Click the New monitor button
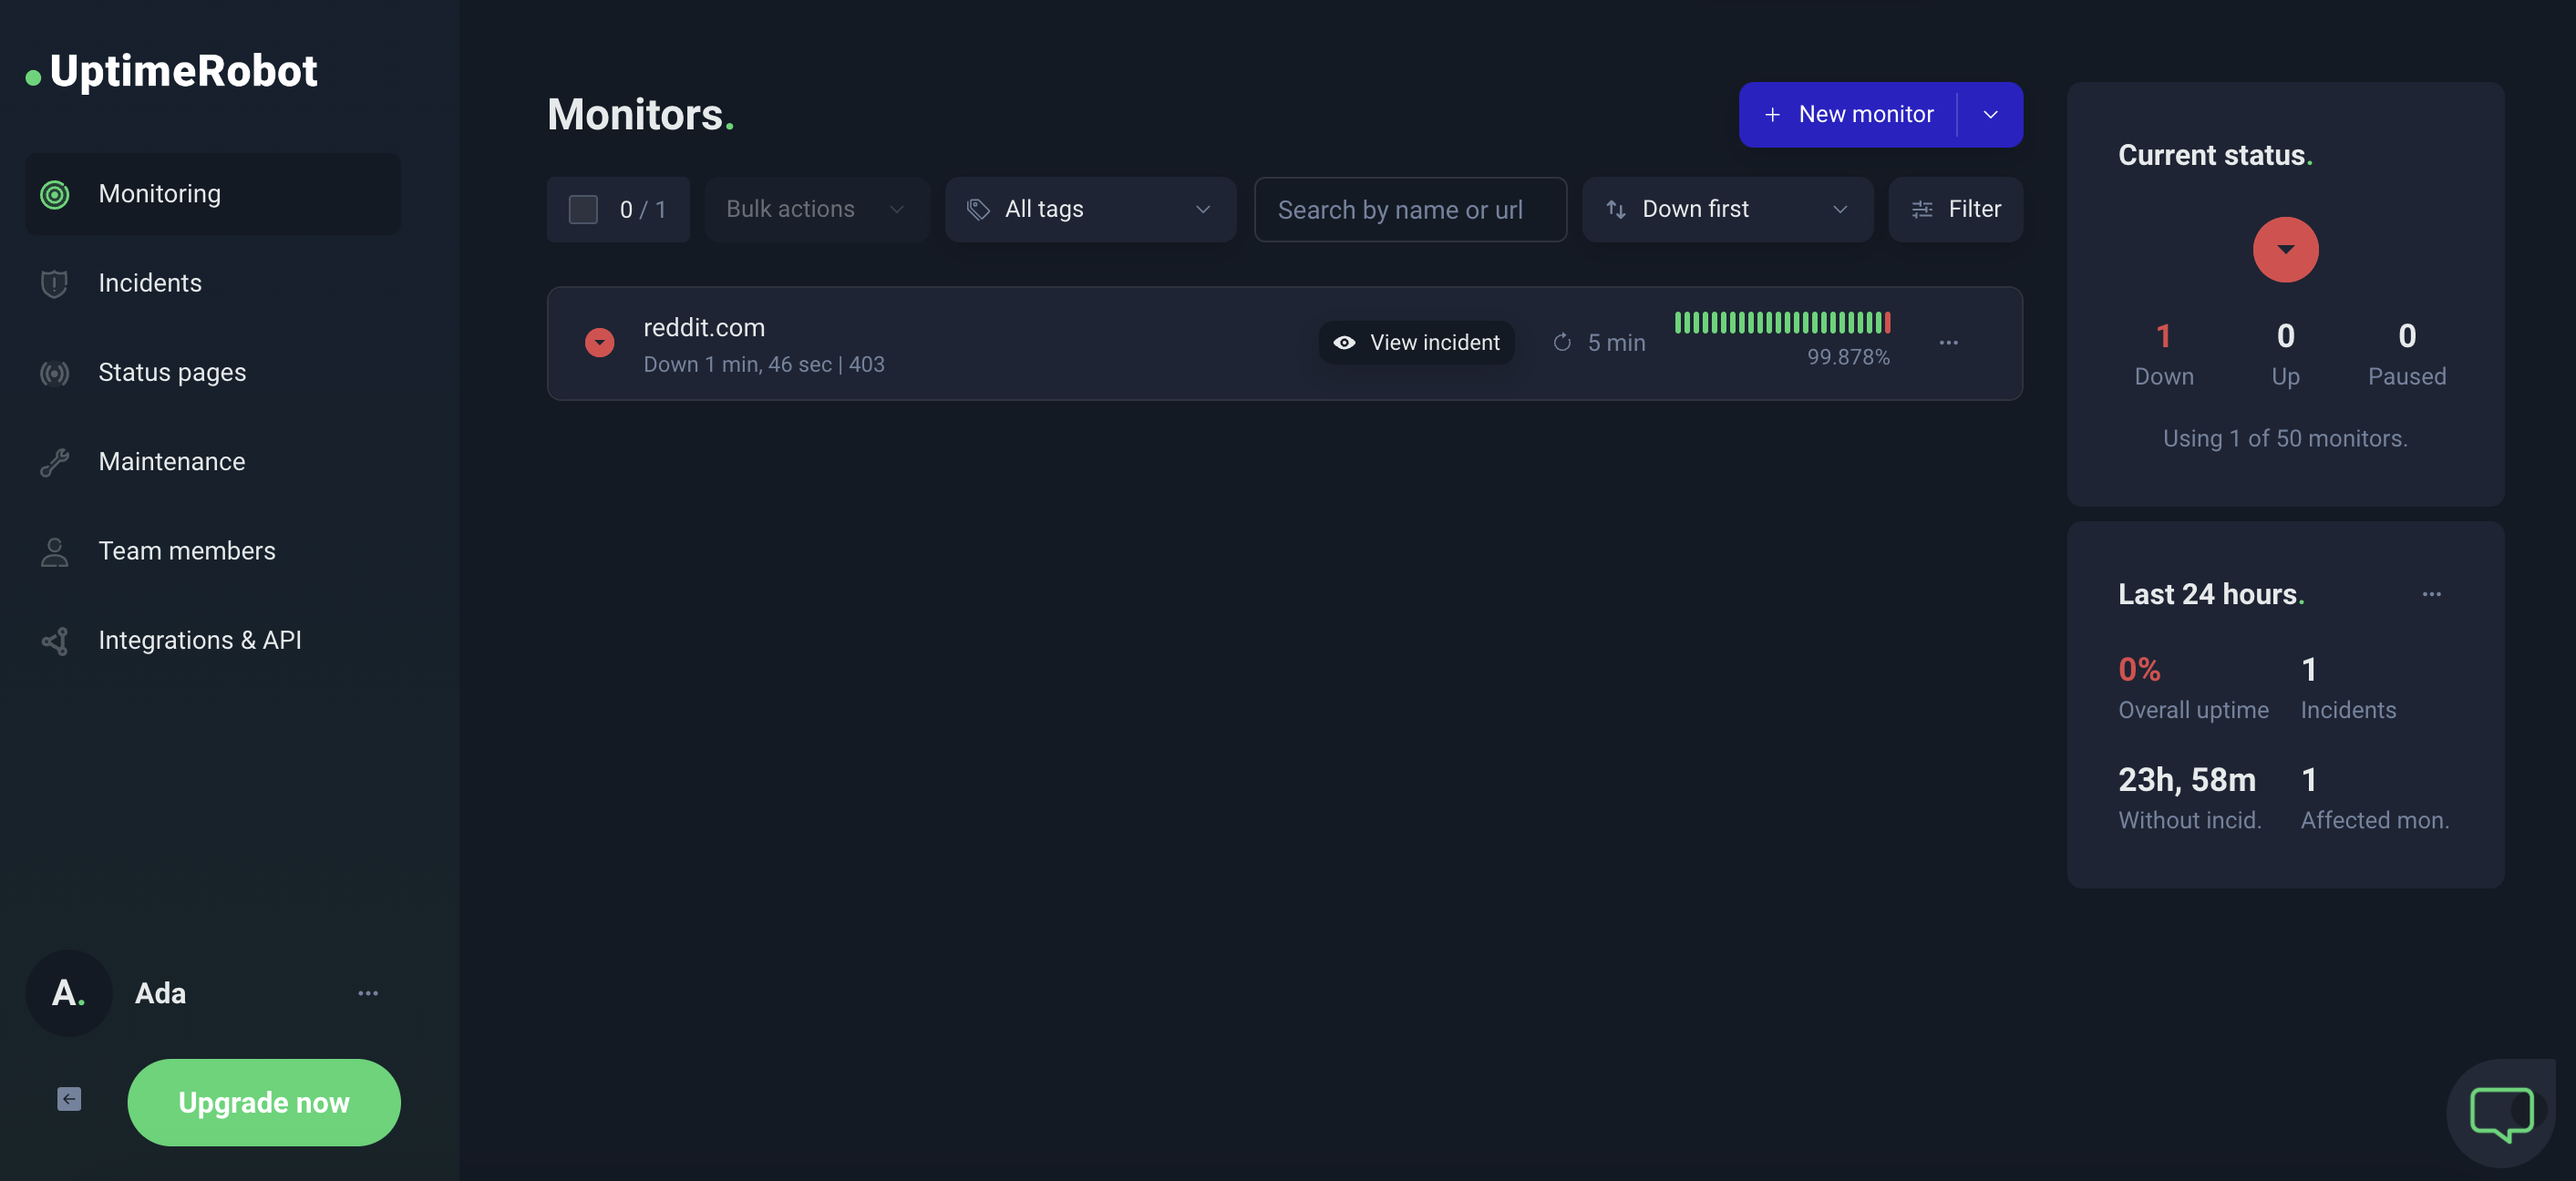The image size is (2576, 1181). click(x=1847, y=115)
